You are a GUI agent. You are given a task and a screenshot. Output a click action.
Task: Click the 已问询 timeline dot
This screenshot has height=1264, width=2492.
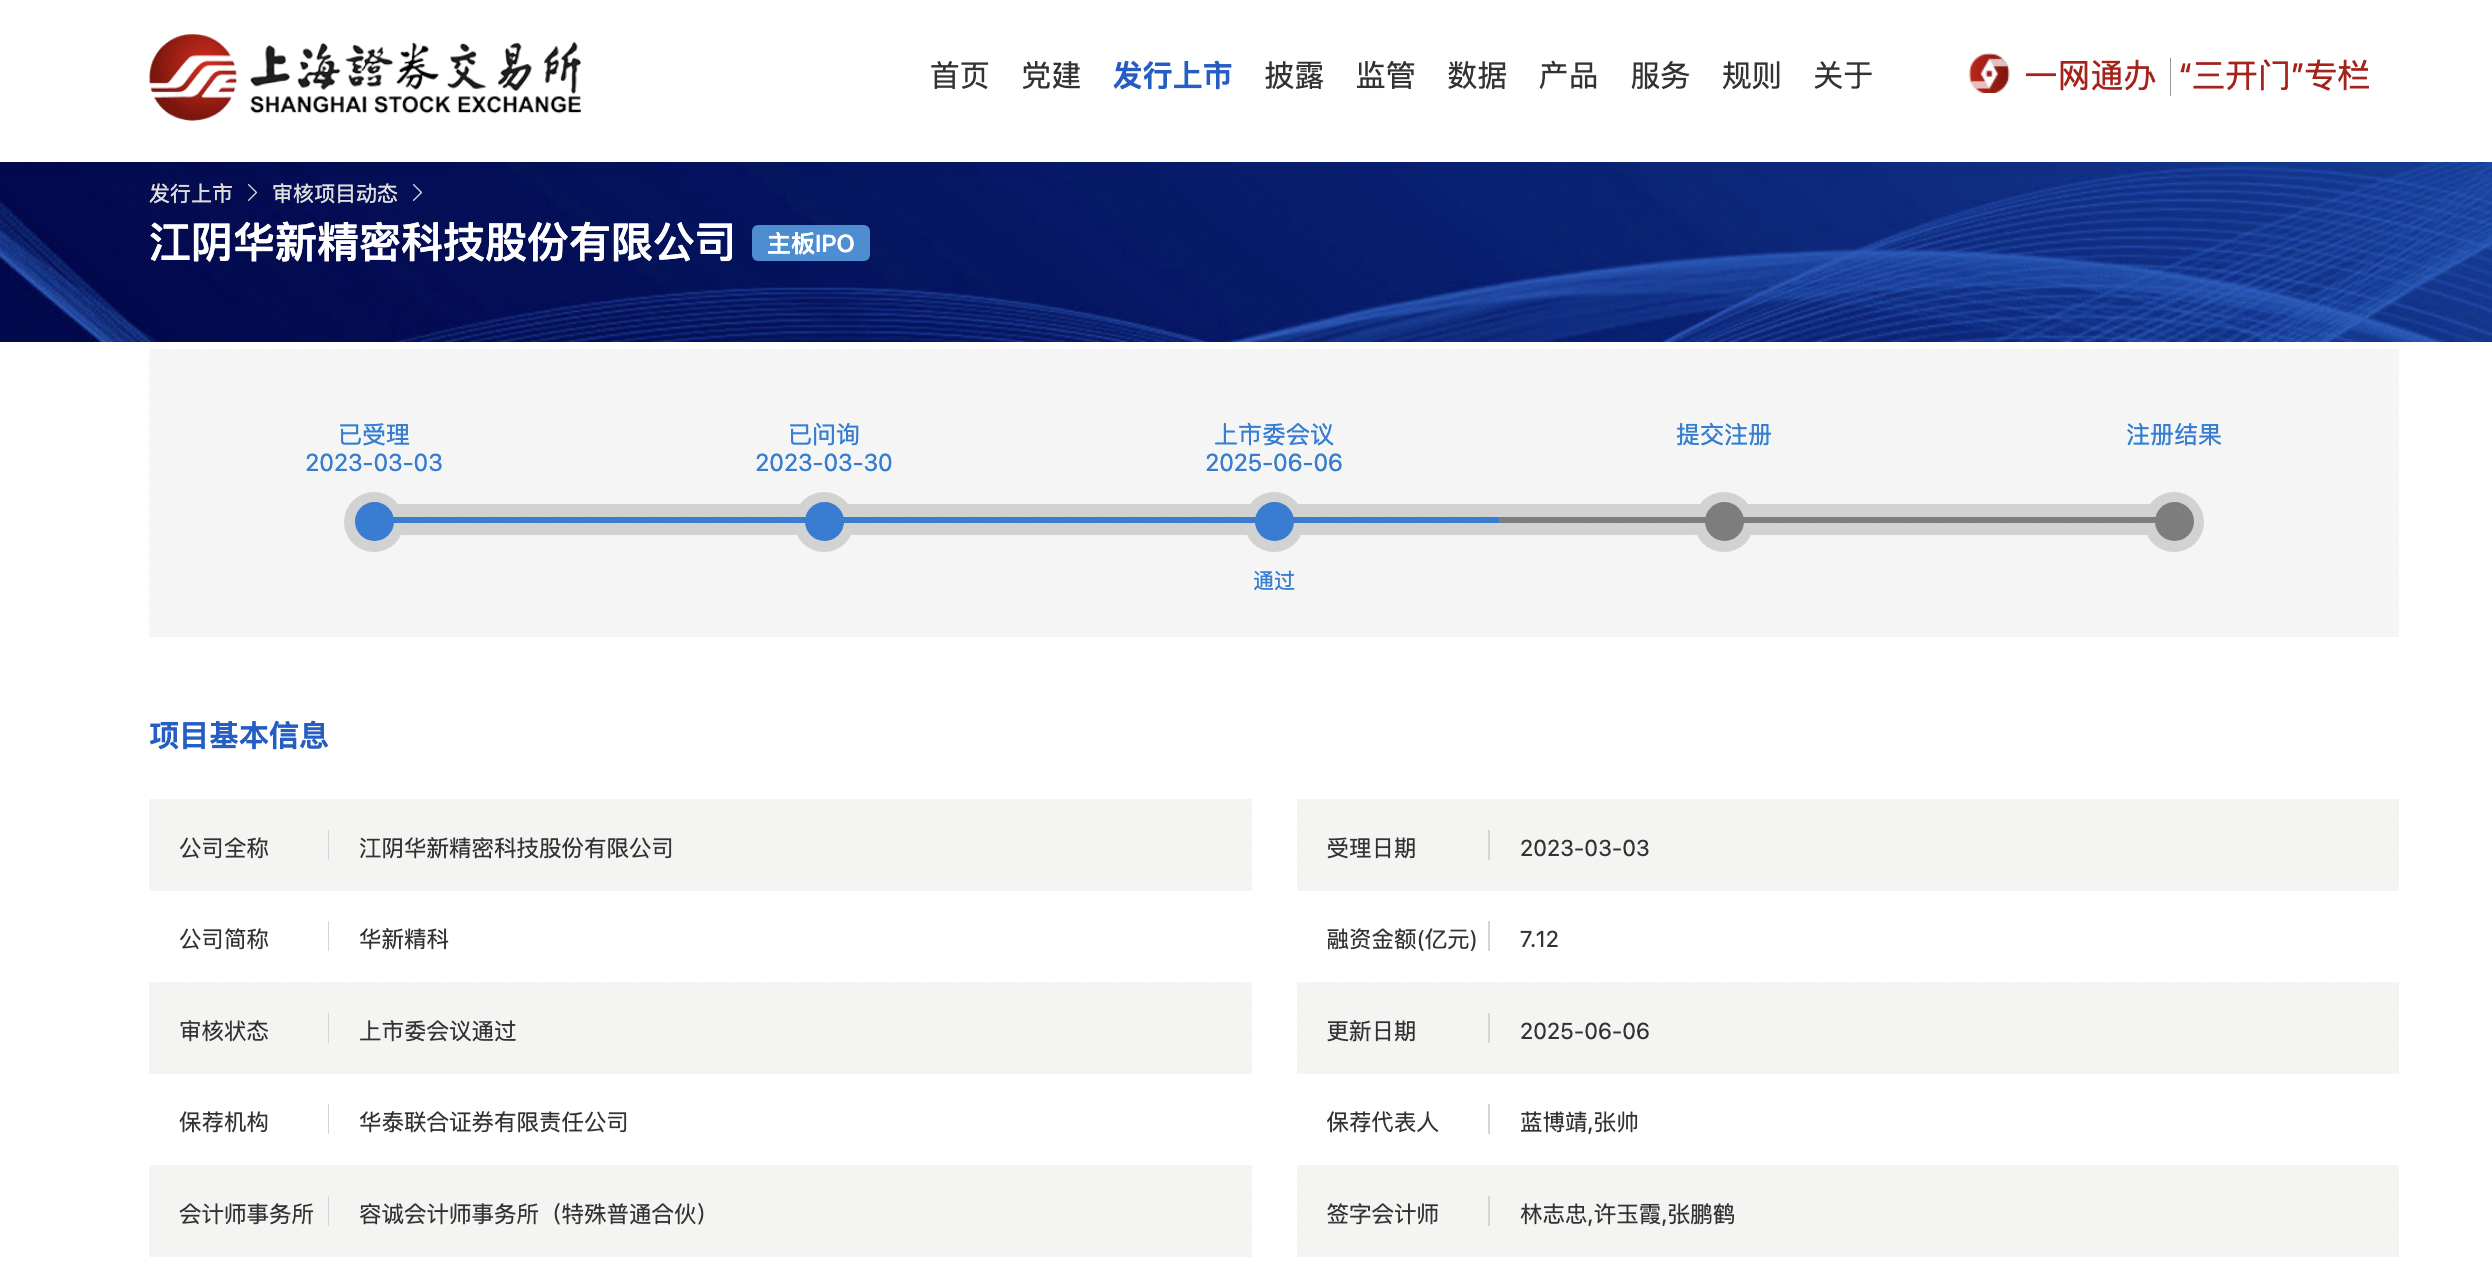[x=824, y=521]
